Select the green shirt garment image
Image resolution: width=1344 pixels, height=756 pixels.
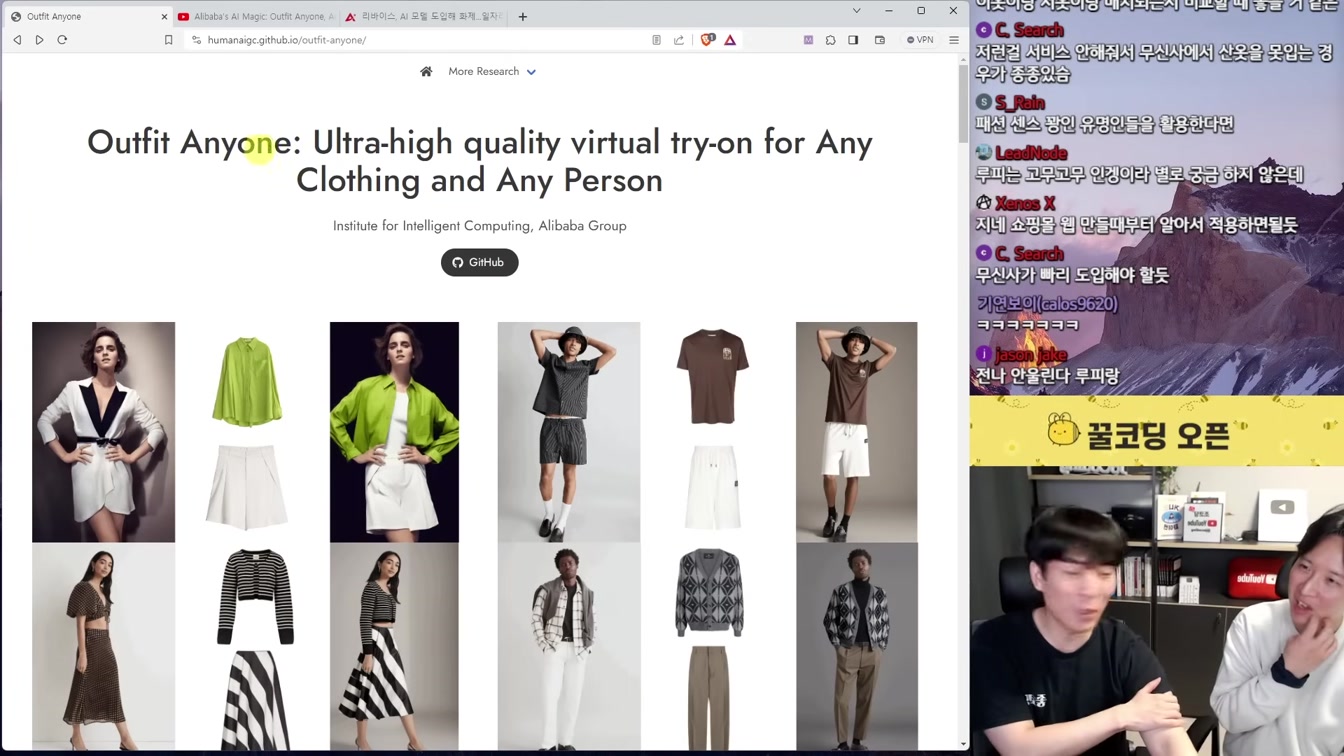[x=247, y=381]
